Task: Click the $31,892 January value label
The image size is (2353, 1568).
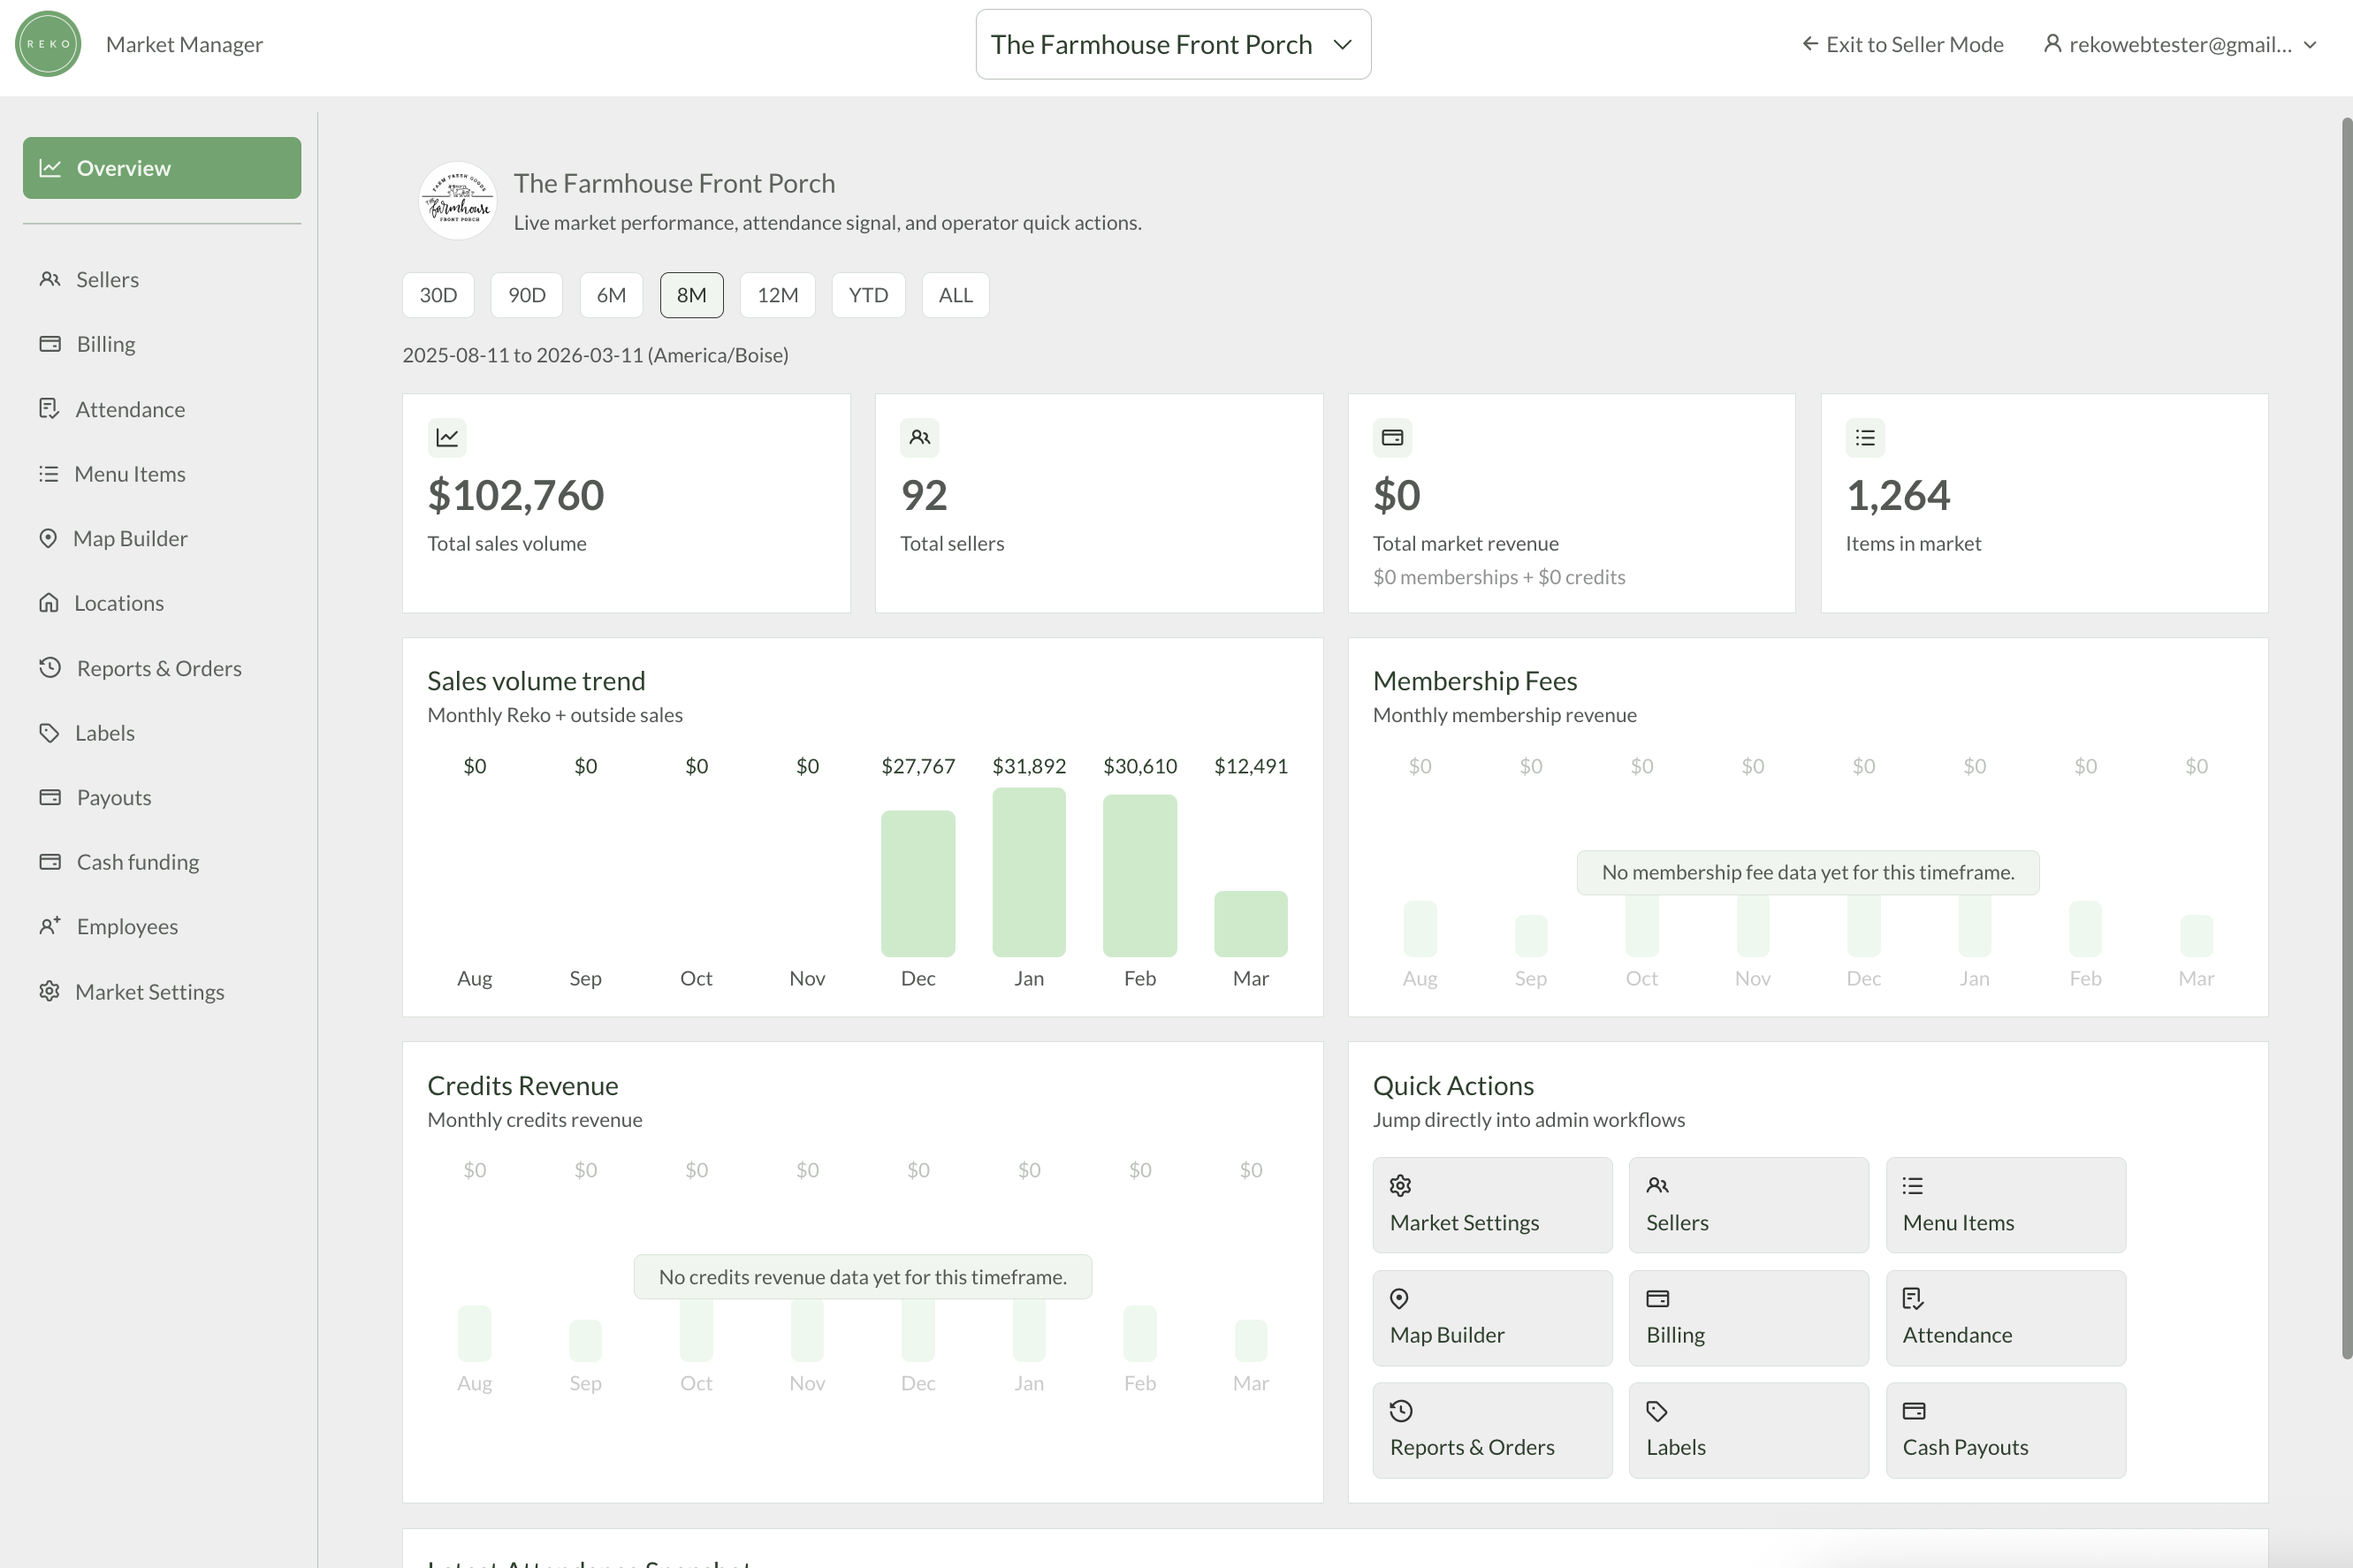Action: click(x=1029, y=766)
